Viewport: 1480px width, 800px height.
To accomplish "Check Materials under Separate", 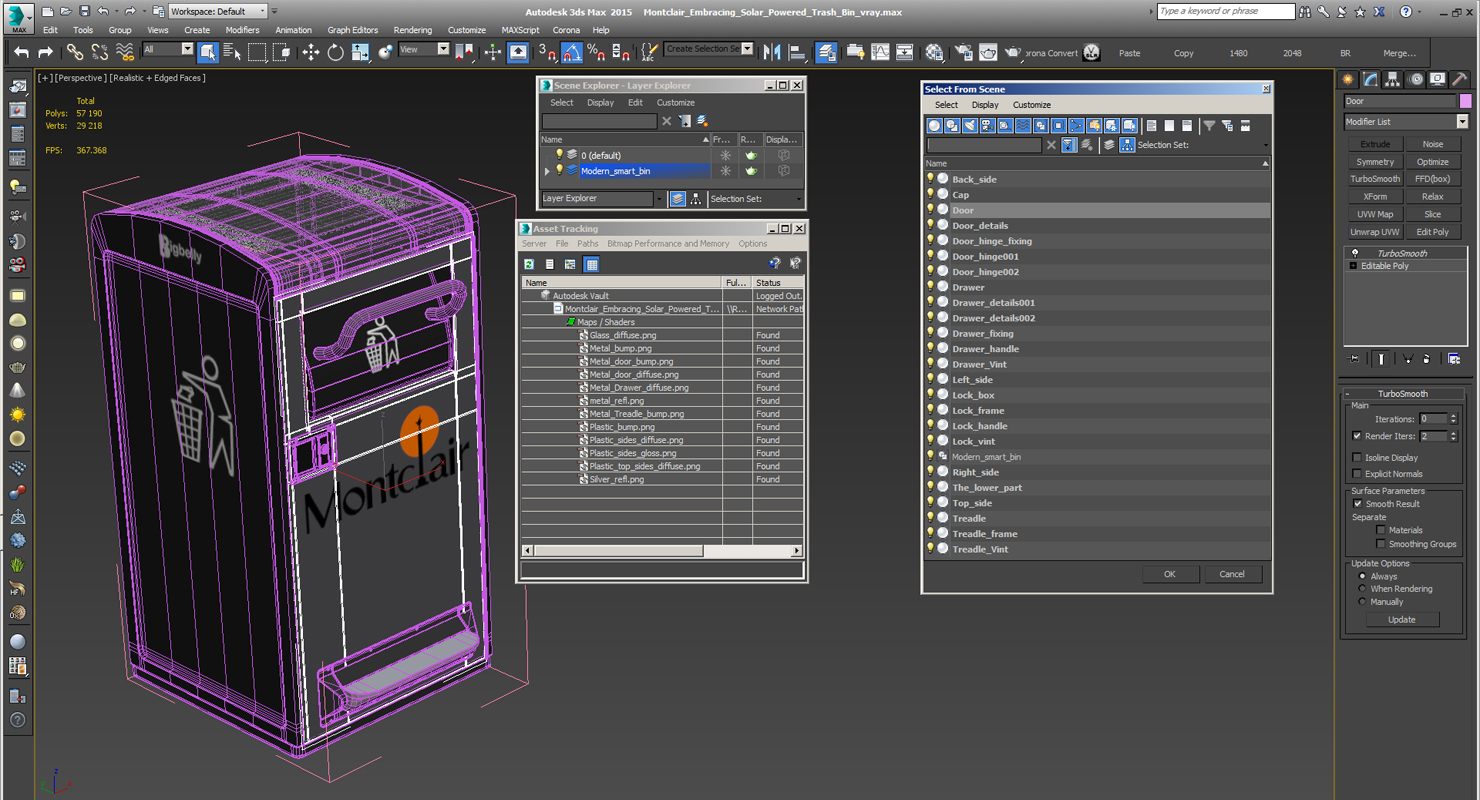I will tap(1381, 530).
